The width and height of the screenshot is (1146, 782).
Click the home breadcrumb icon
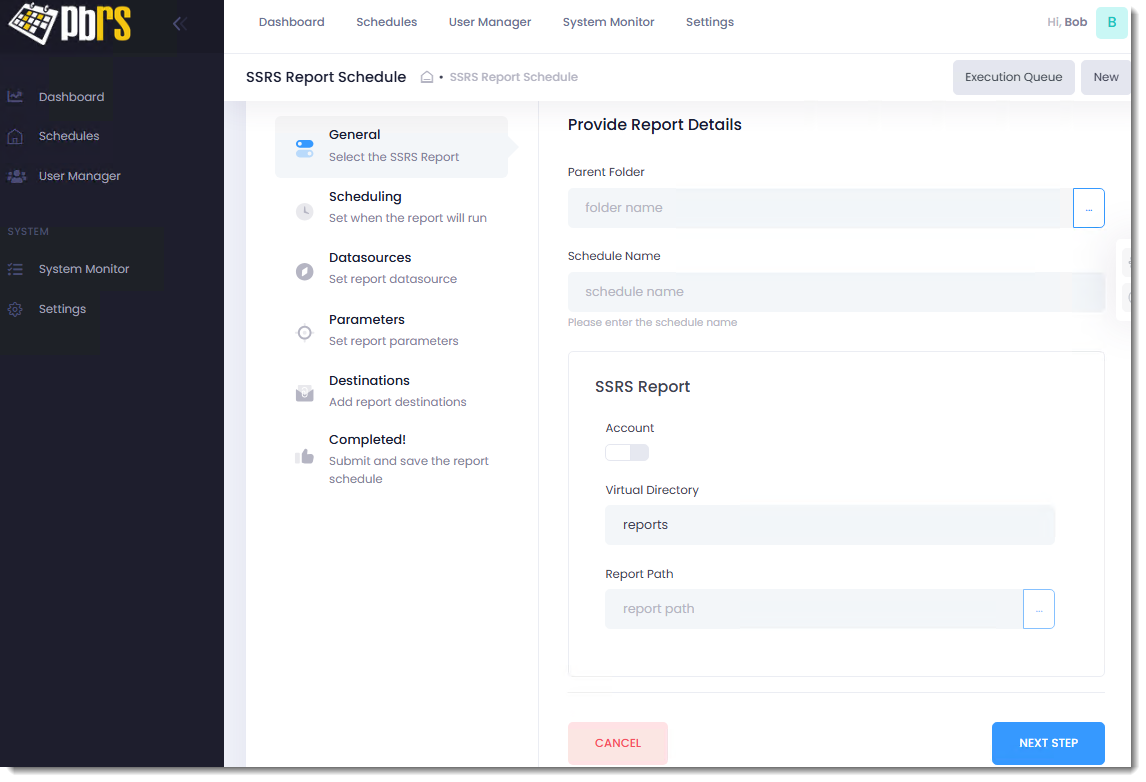pos(427,77)
